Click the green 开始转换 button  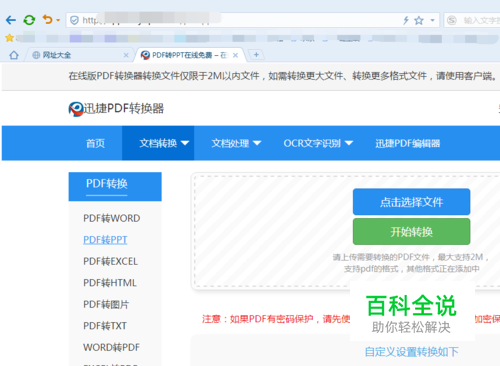point(411,232)
